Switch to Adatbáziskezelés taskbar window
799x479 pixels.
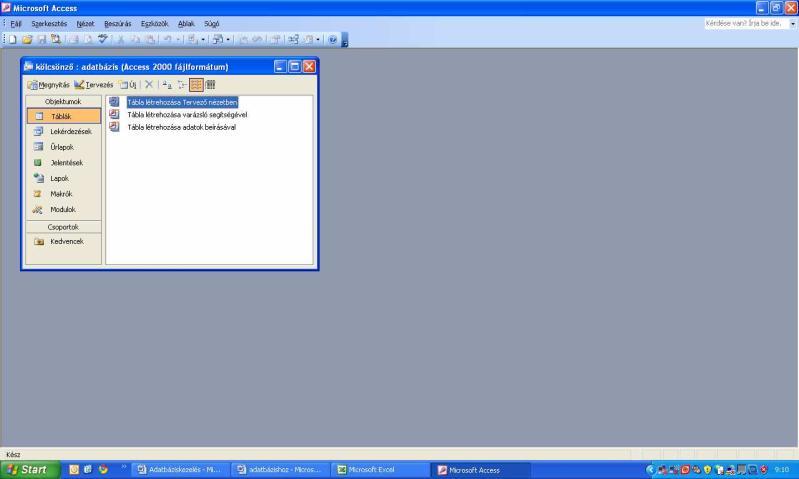click(x=181, y=470)
